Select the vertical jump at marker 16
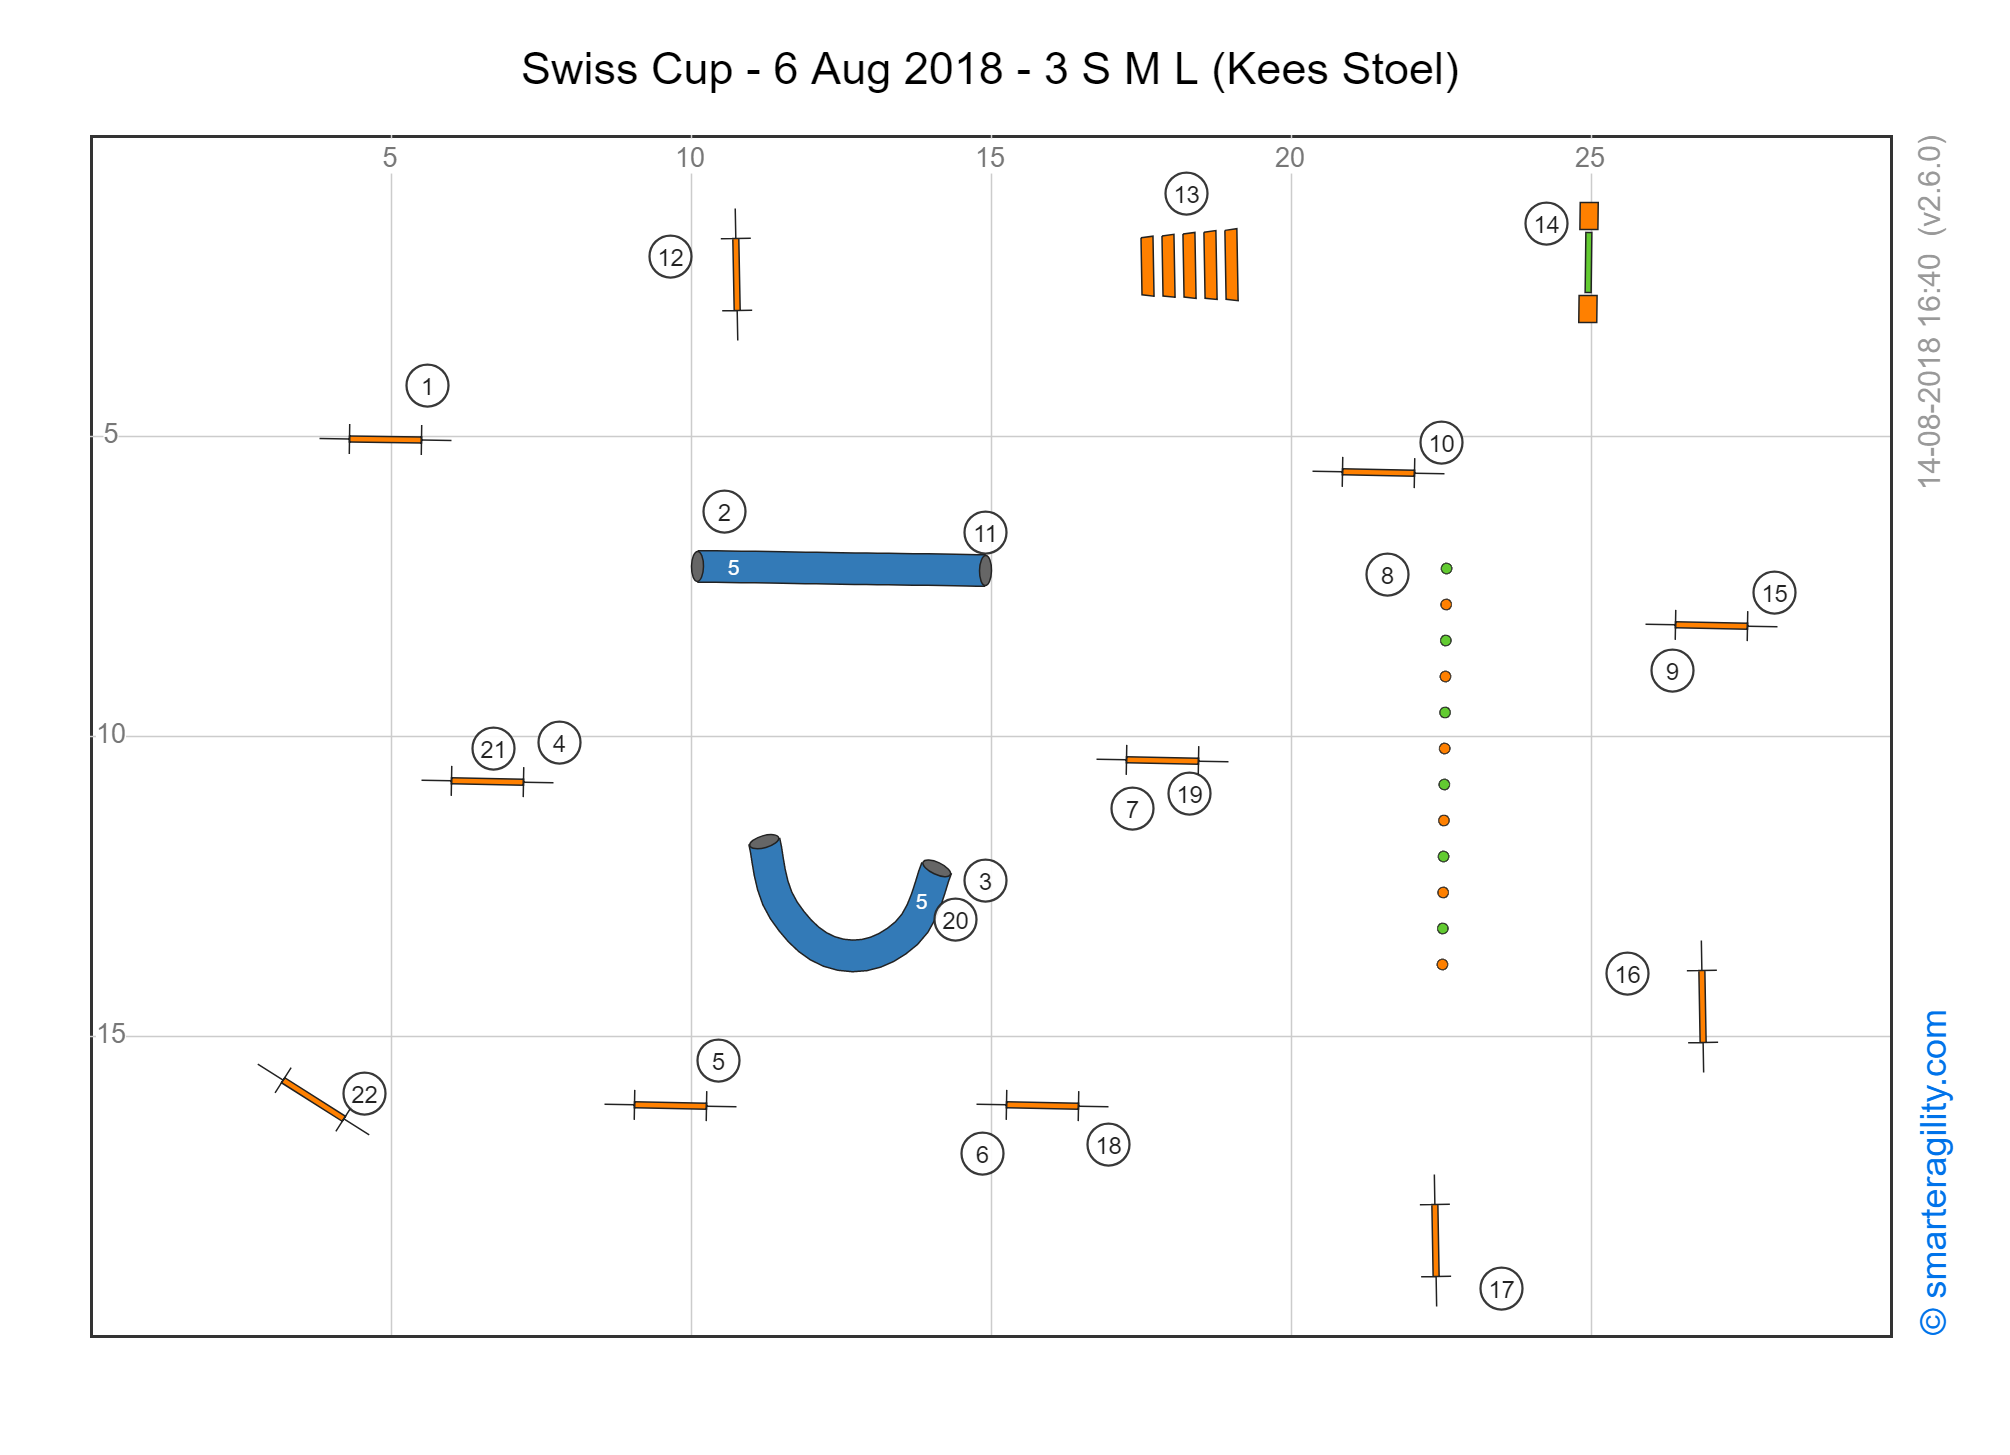This screenshot has width=2010, height=1455. pos(1702,1006)
